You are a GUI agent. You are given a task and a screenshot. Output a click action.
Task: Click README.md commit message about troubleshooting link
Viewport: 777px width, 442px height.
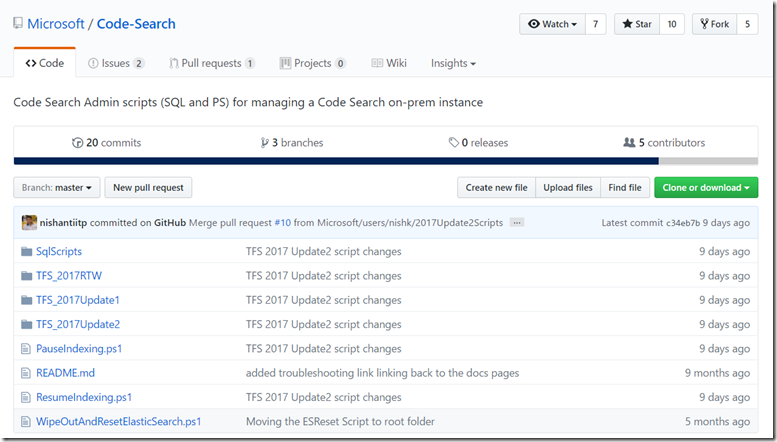pos(383,373)
